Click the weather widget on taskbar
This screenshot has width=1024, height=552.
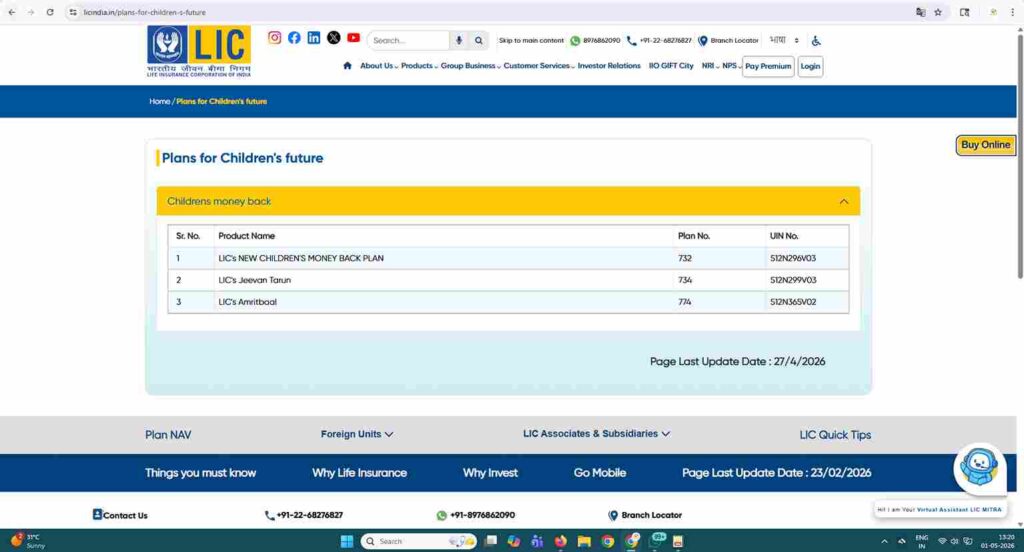point(27,541)
